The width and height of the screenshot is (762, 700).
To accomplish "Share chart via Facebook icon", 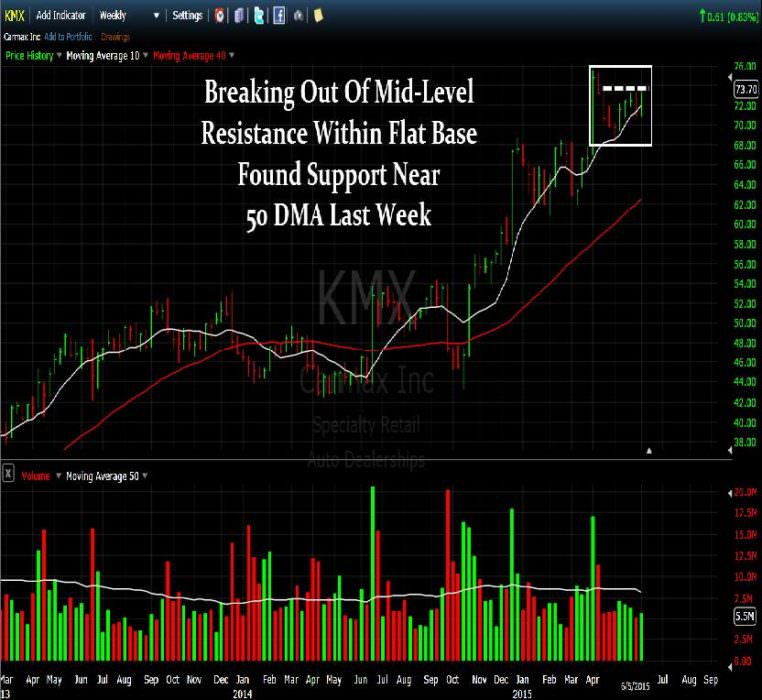I will click(279, 16).
